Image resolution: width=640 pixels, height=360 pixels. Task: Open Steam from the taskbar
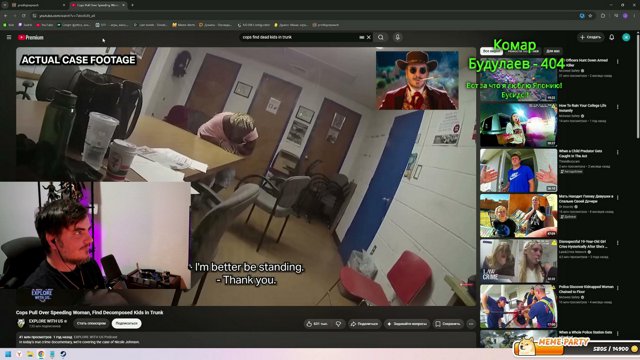pyautogui.click(x=63, y=354)
